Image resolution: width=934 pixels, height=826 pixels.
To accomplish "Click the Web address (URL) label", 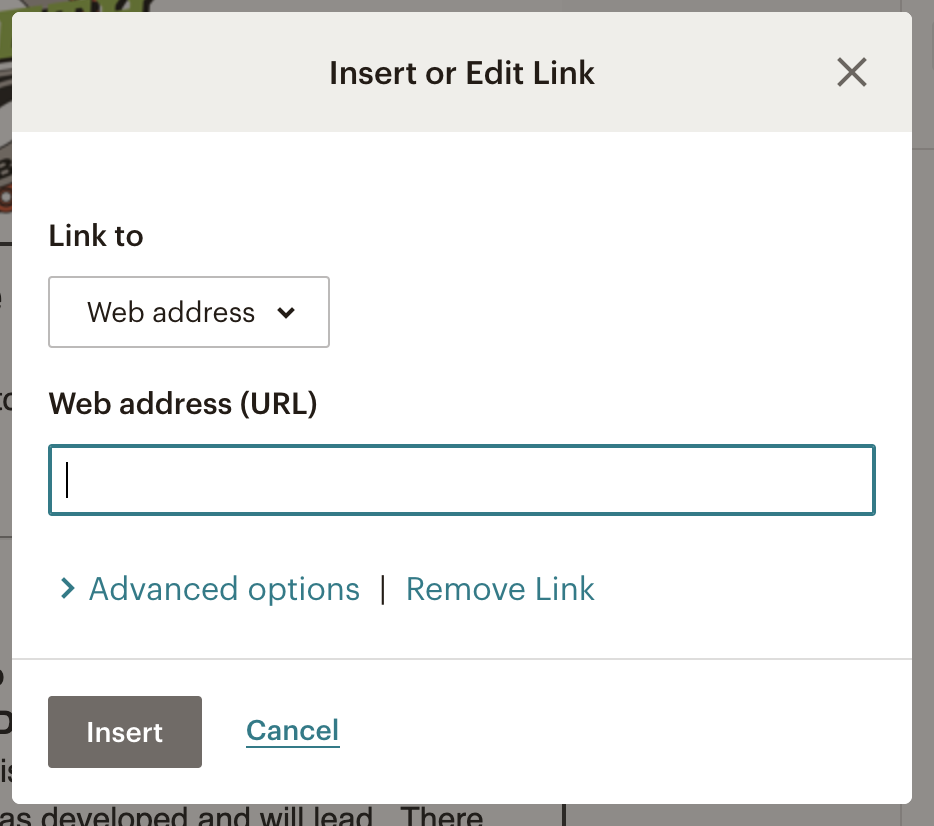I will [x=182, y=404].
